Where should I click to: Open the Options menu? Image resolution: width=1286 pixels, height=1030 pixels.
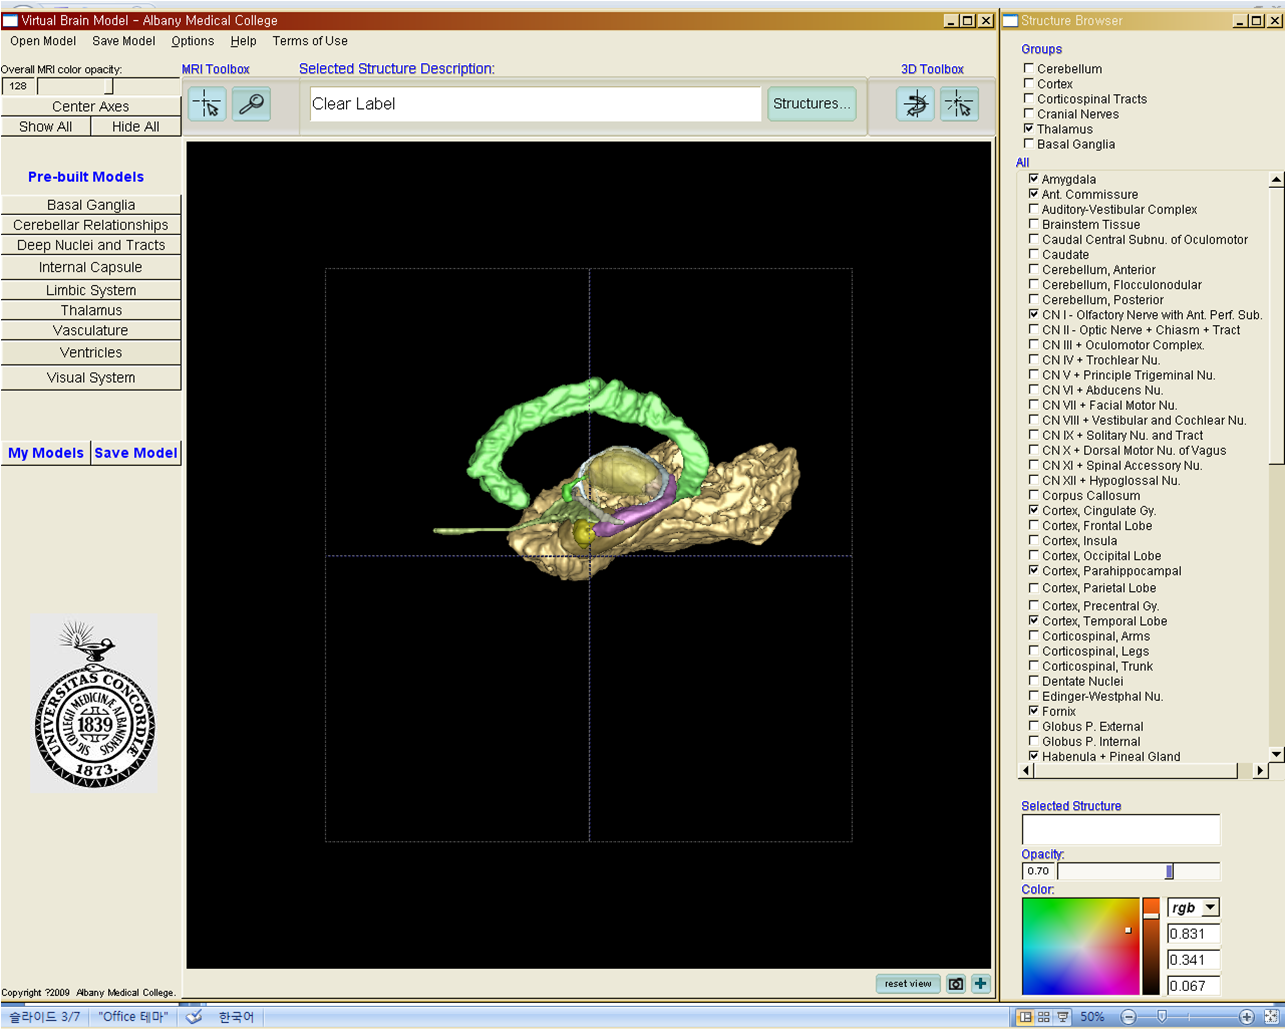coord(192,41)
